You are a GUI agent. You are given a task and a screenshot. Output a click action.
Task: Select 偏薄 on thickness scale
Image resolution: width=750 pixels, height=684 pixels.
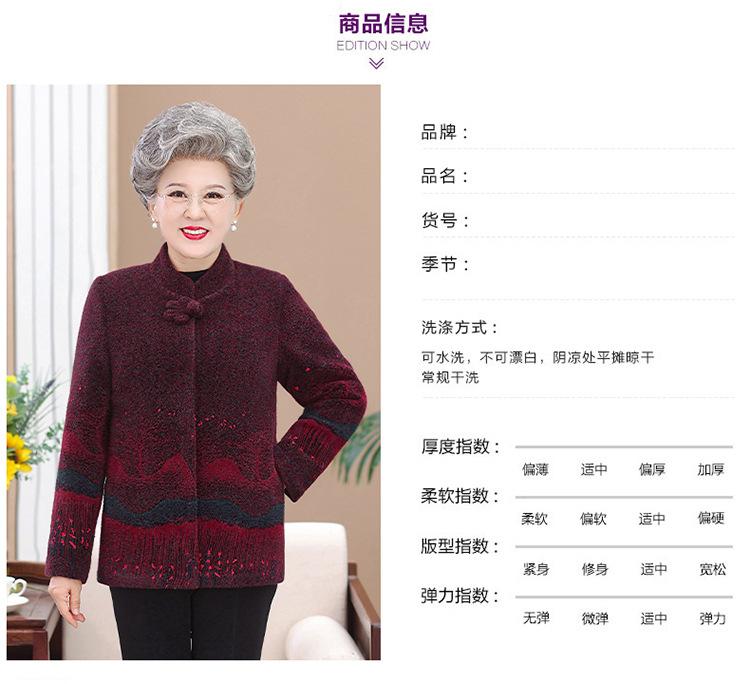(x=535, y=469)
